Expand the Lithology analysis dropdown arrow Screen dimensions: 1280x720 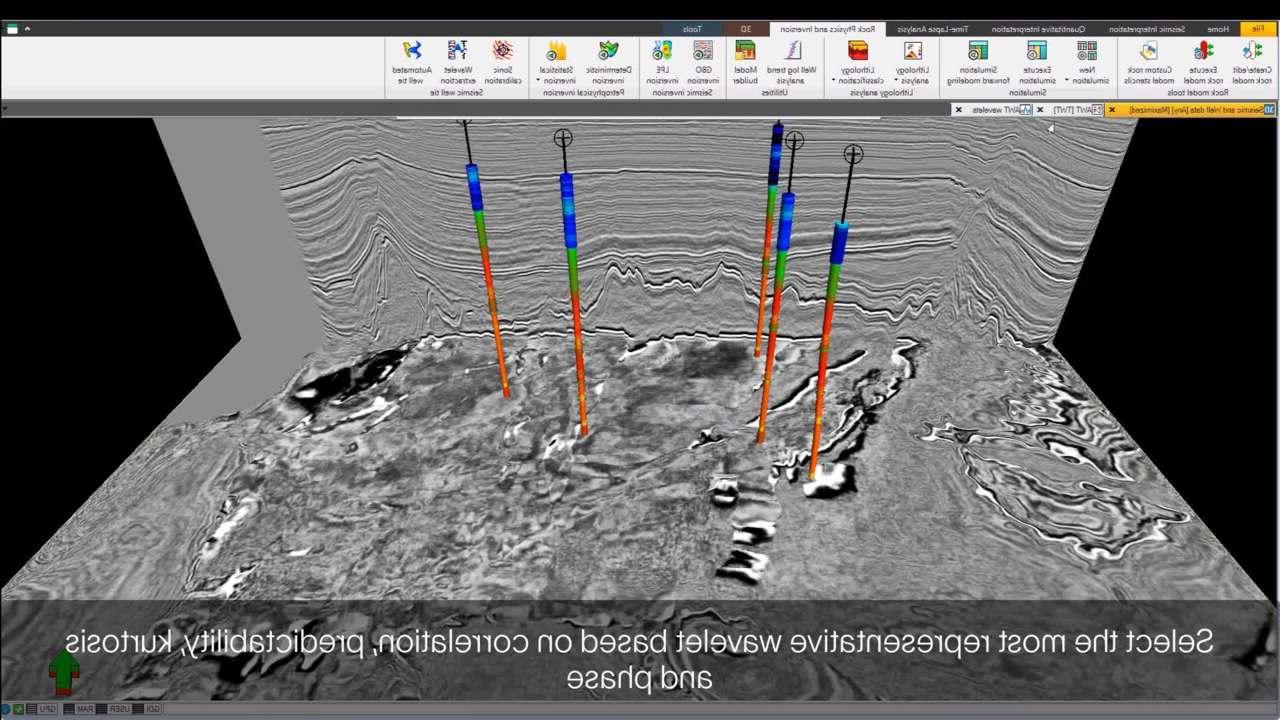[x=896, y=81]
